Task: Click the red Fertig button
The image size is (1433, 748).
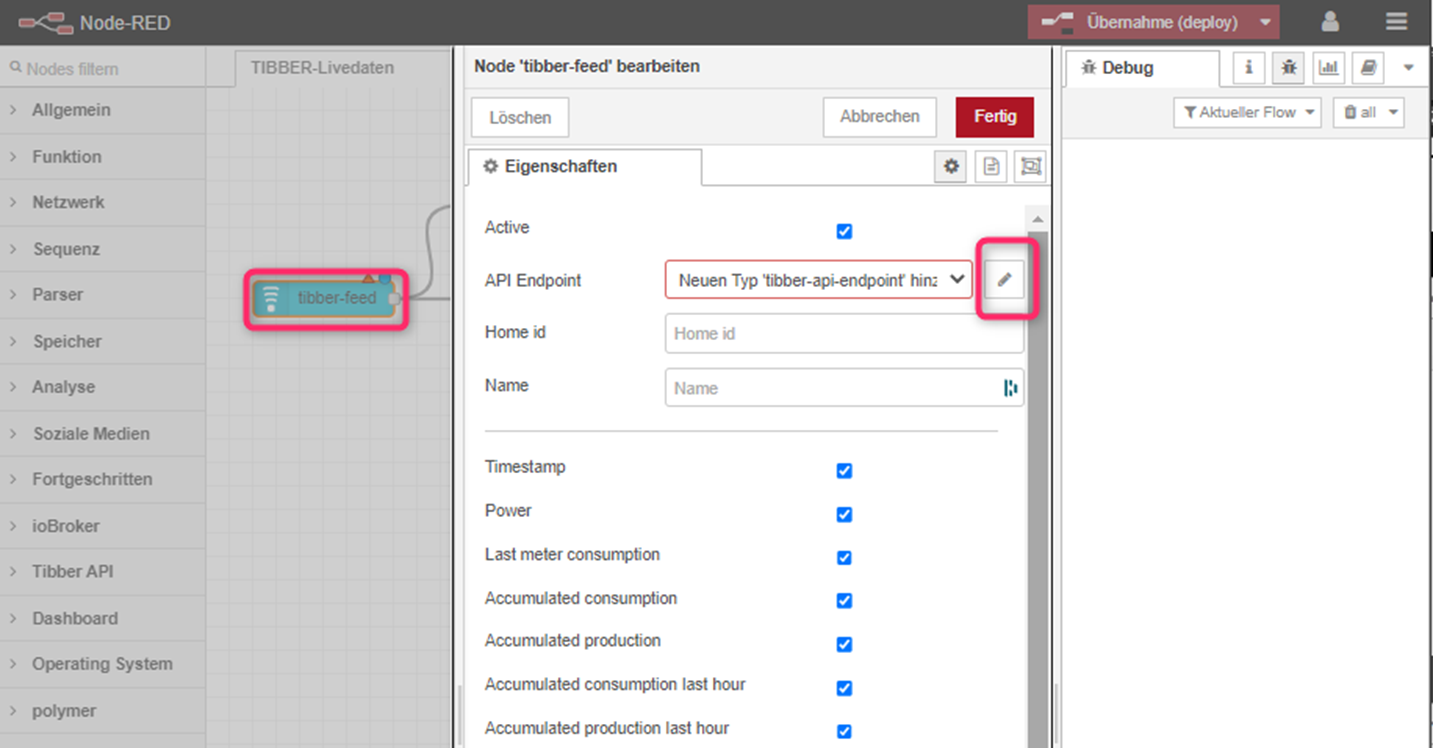Action: click(995, 117)
